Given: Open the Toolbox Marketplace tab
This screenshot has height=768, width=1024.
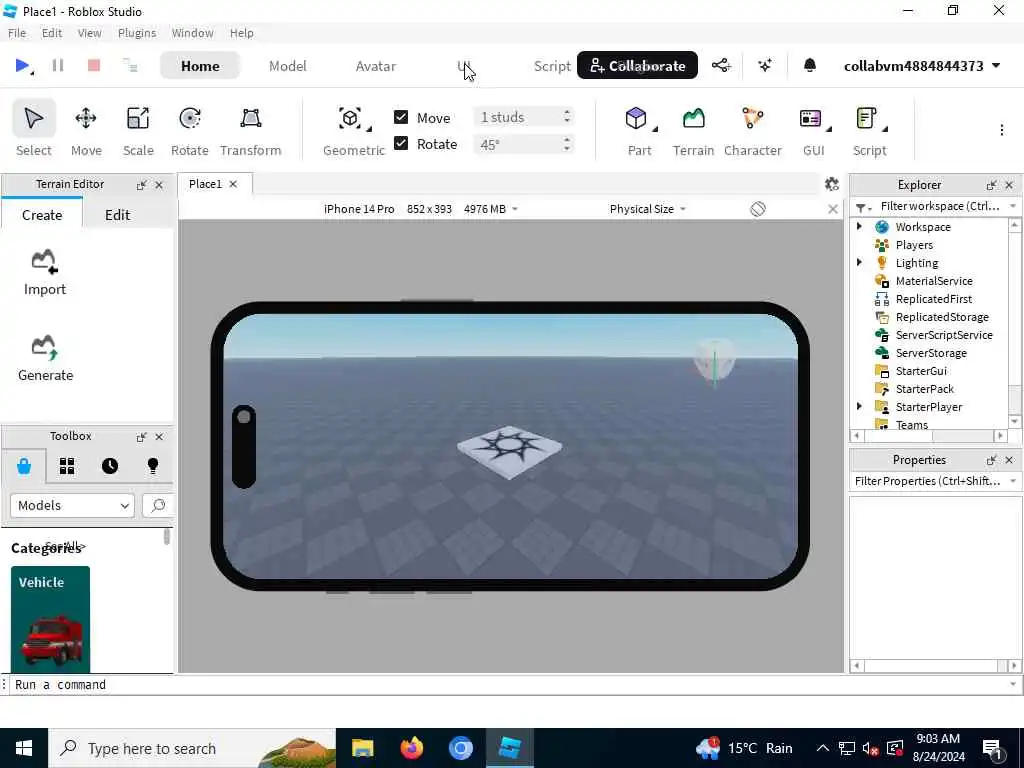Looking at the screenshot, I should pyautogui.click(x=24, y=466).
